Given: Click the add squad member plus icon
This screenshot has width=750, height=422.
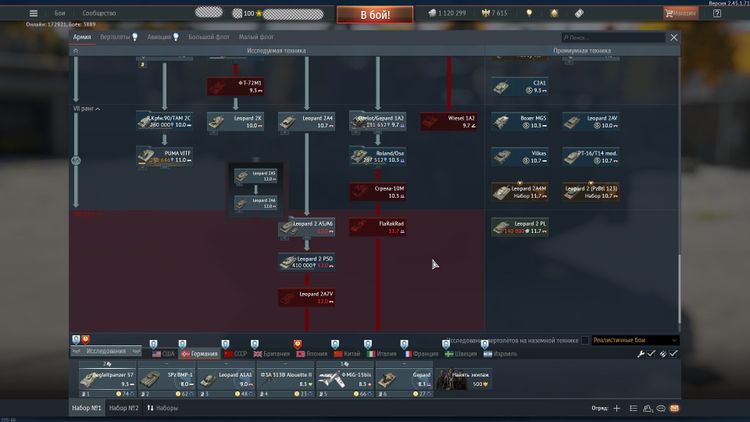Looking at the screenshot, I should (617, 409).
